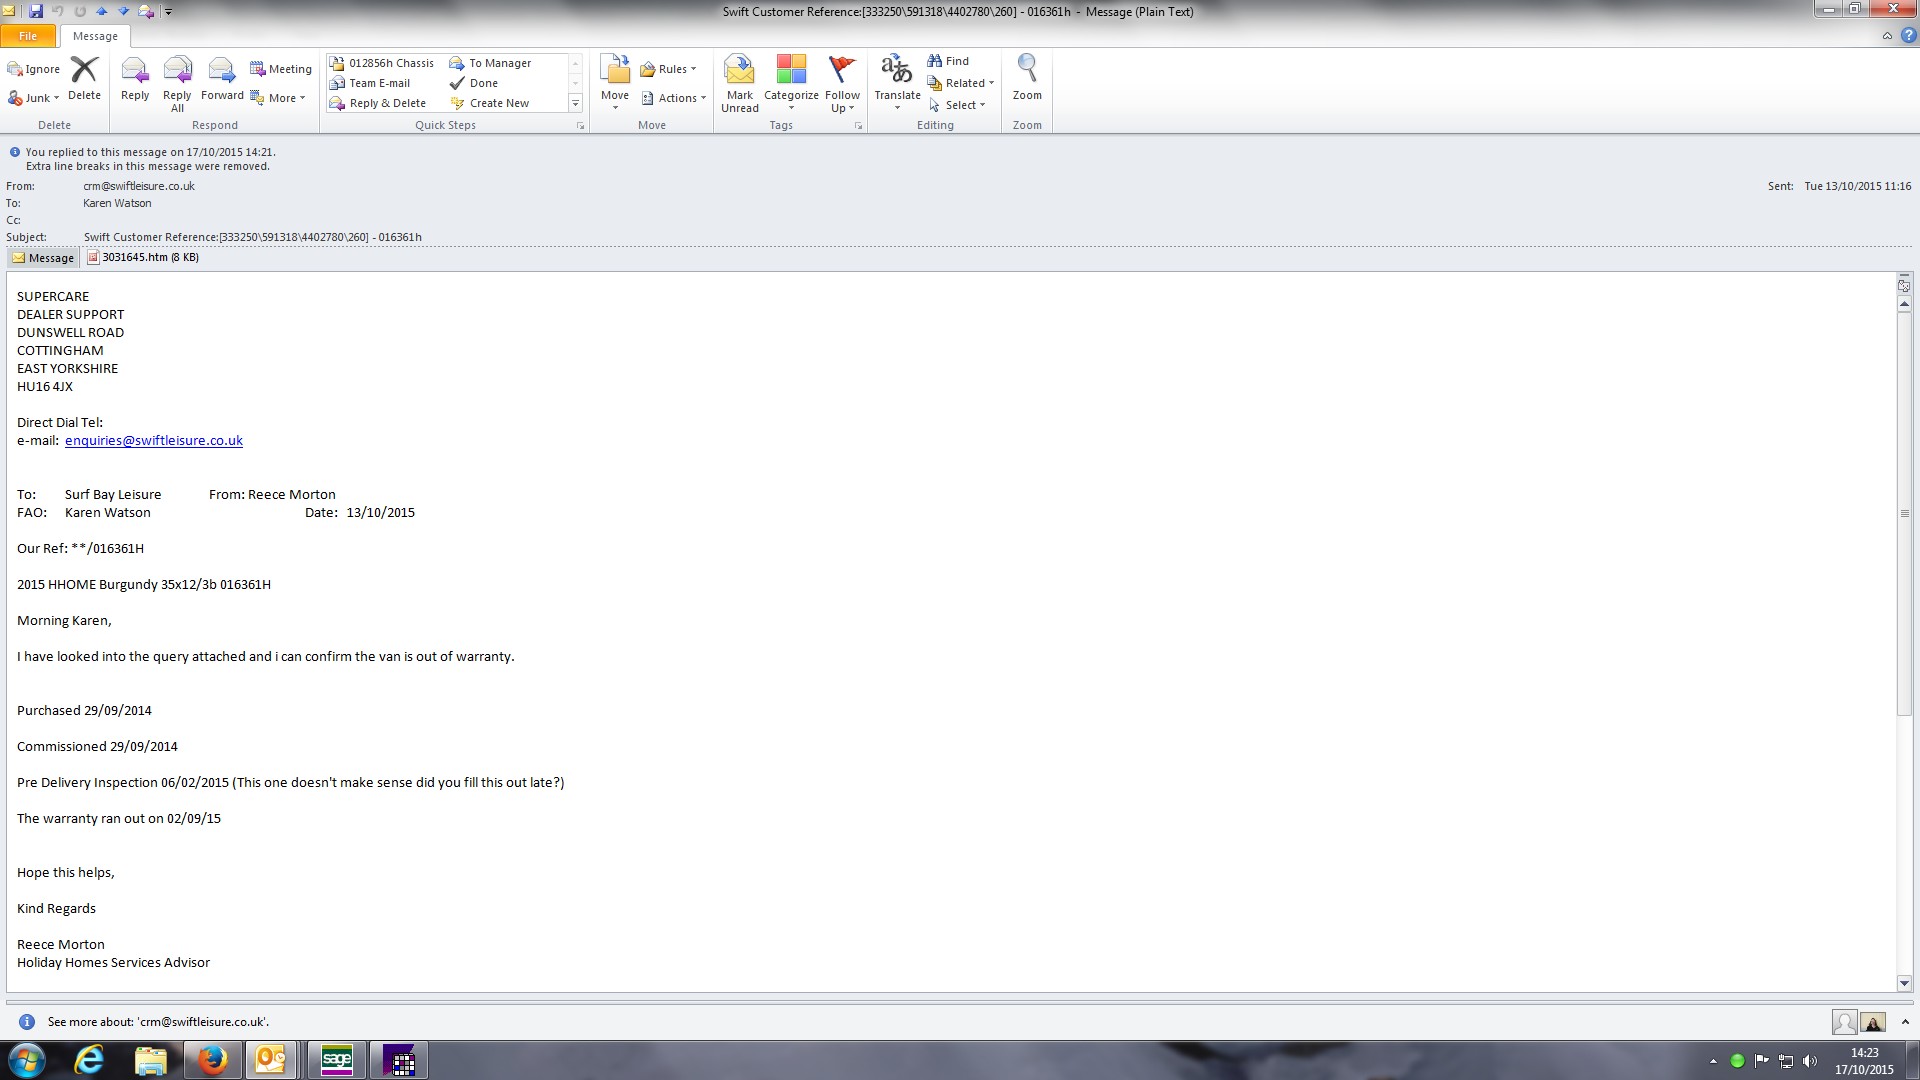Open the File tab

[28, 36]
